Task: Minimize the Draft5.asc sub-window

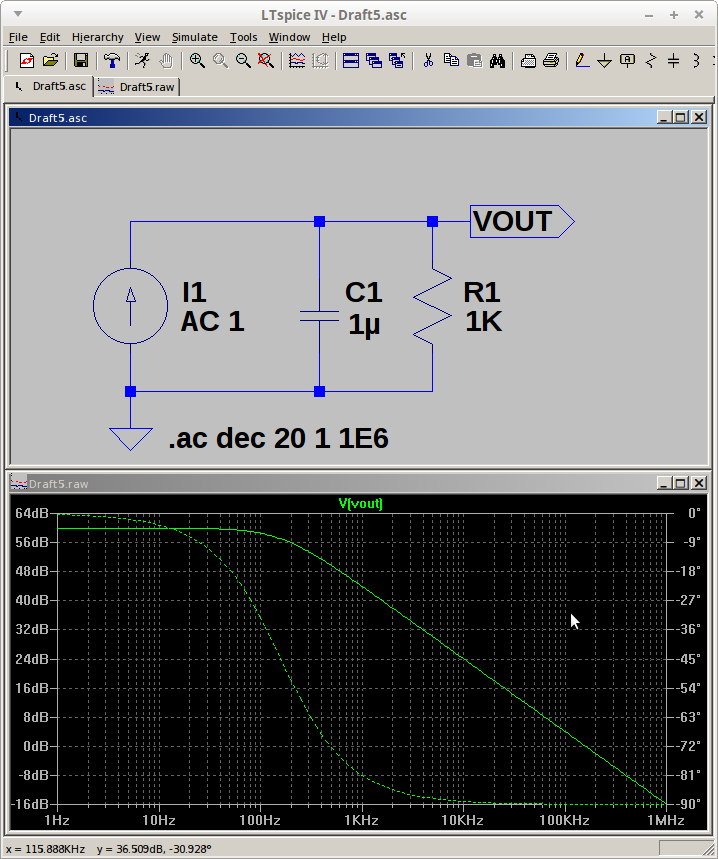Action: click(664, 117)
